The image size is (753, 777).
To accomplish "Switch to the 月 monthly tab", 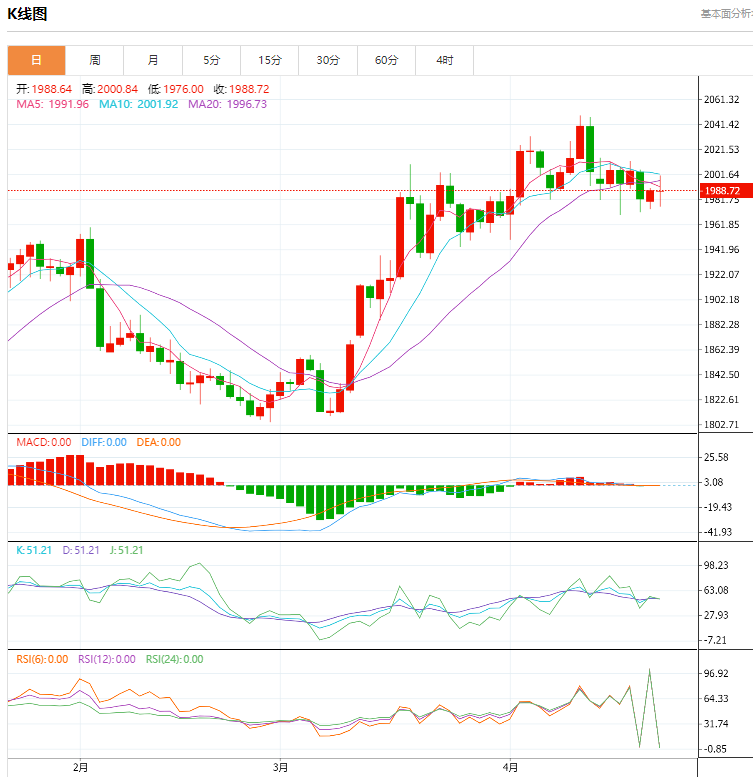I will pos(153,60).
